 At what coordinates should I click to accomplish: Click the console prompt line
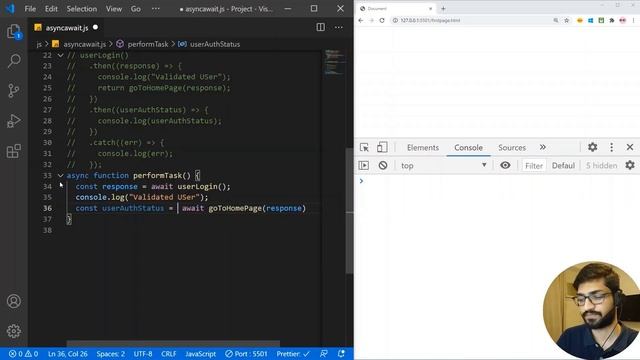pyautogui.click(x=497, y=181)
